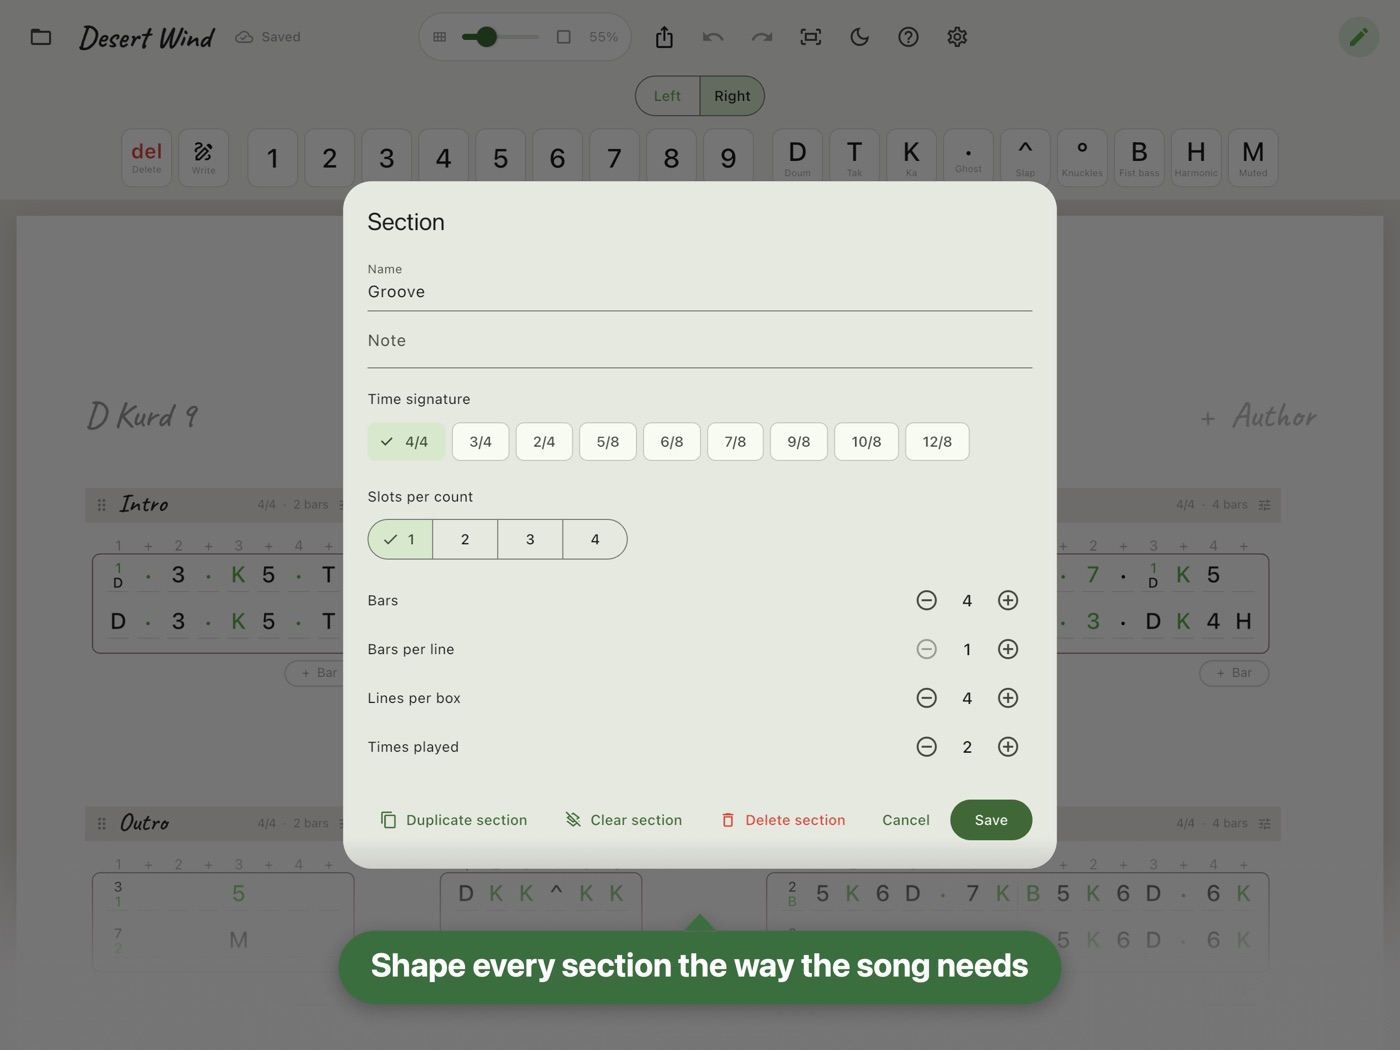
Task: Toggle the fit-to-screen icon
Action: [811, 37]
